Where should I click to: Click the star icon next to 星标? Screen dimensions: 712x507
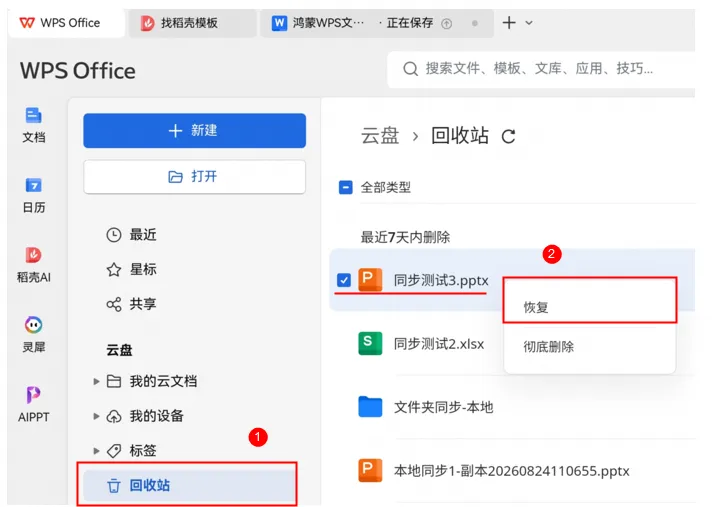[x=114, y=269]
